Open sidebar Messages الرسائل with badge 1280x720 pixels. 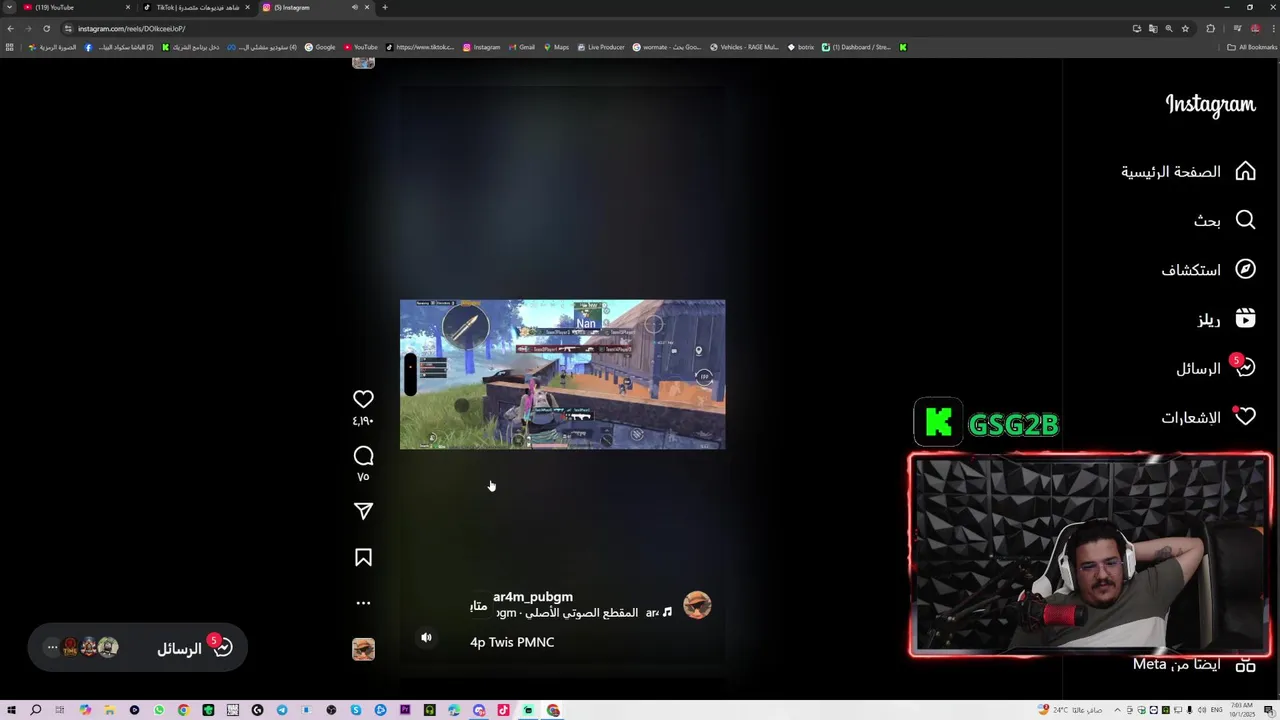(1216, 368)
